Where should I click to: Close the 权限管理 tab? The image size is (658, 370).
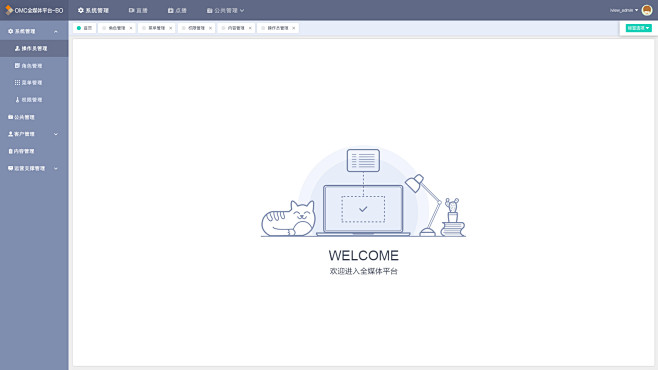[210, 28]
